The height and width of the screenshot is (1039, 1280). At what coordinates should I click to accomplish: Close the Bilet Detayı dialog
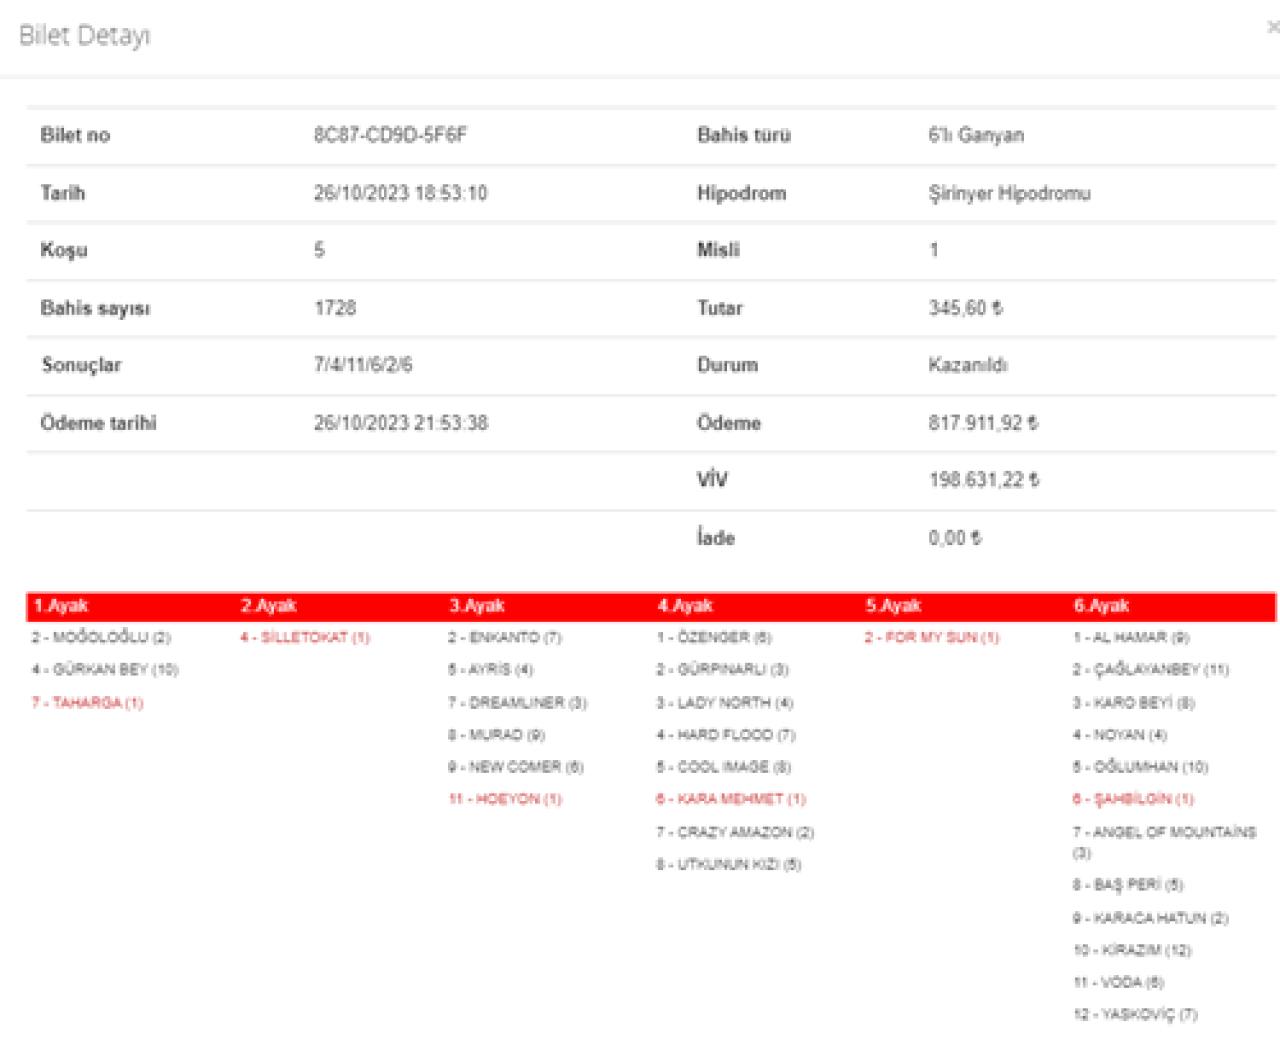[x=1272, y=28]
